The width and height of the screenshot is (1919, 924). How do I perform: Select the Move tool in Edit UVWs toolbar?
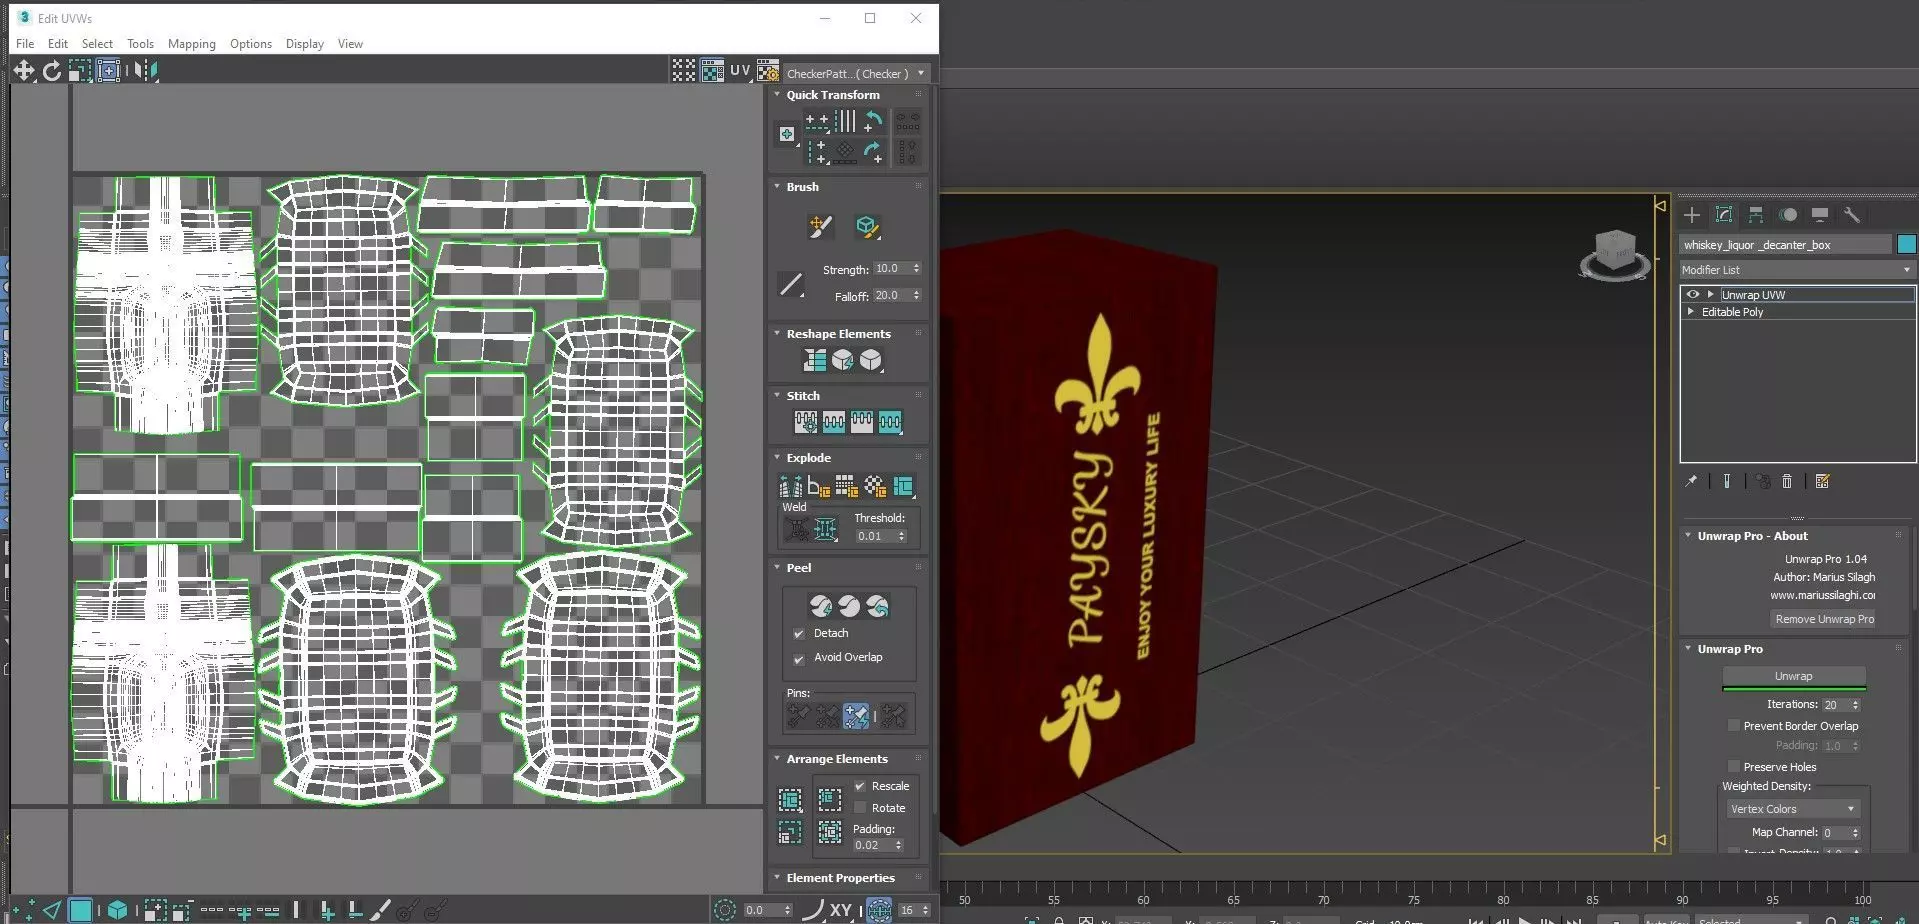23,70
